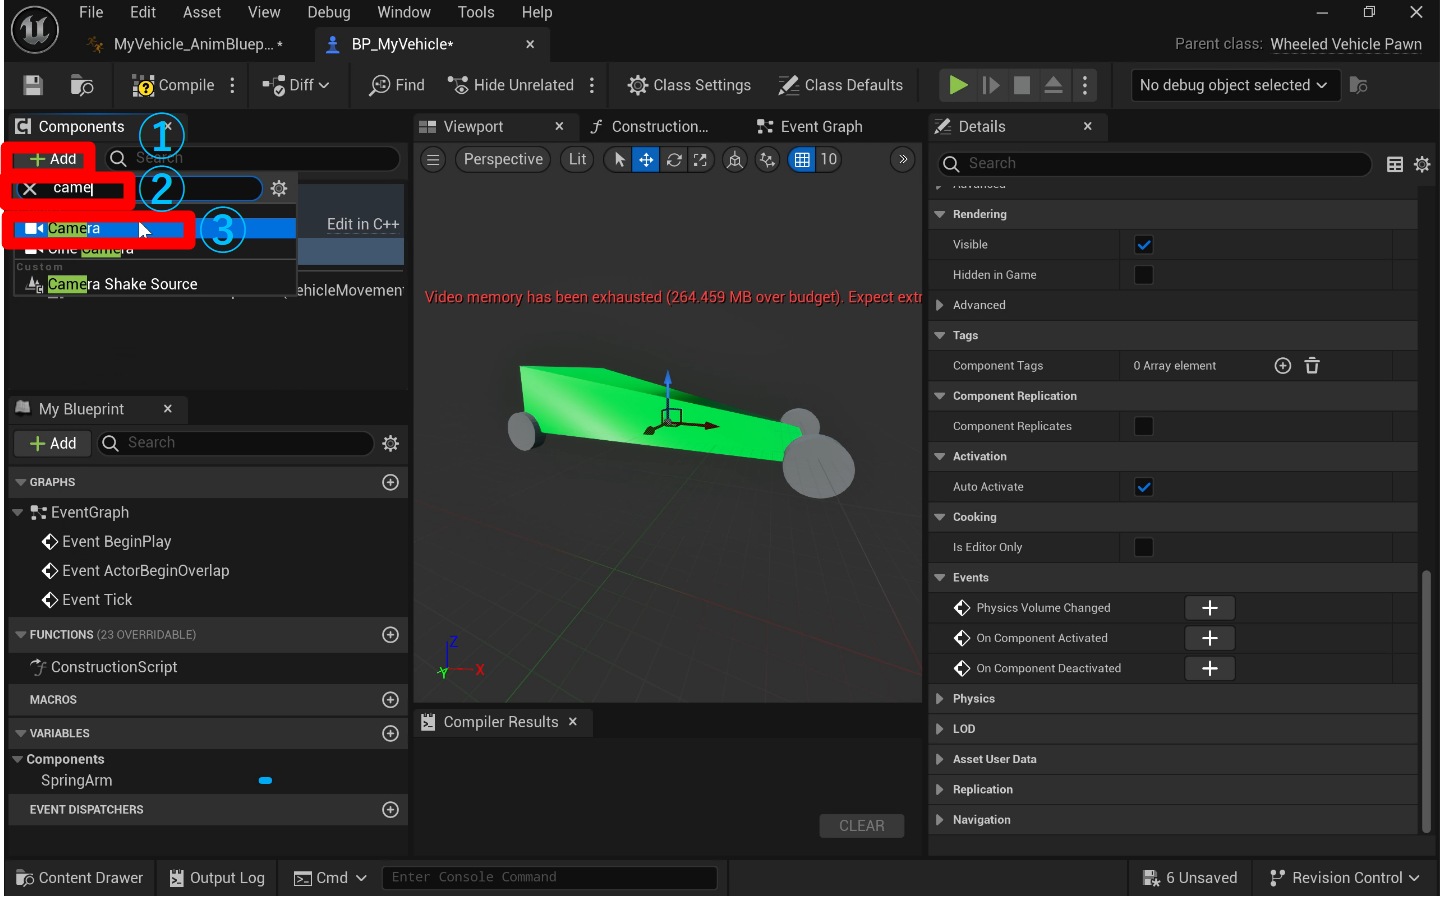
Task: Add element to Component Tags array
Action: tap(1283, 366)
